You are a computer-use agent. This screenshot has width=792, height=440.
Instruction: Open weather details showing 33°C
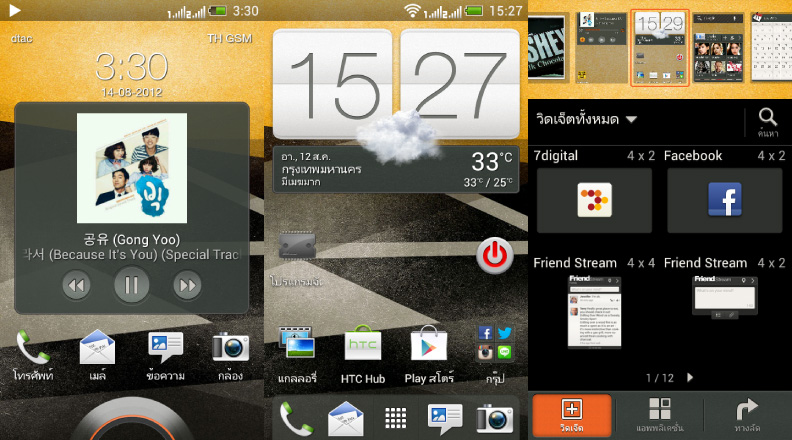click(x=395, y=170)
